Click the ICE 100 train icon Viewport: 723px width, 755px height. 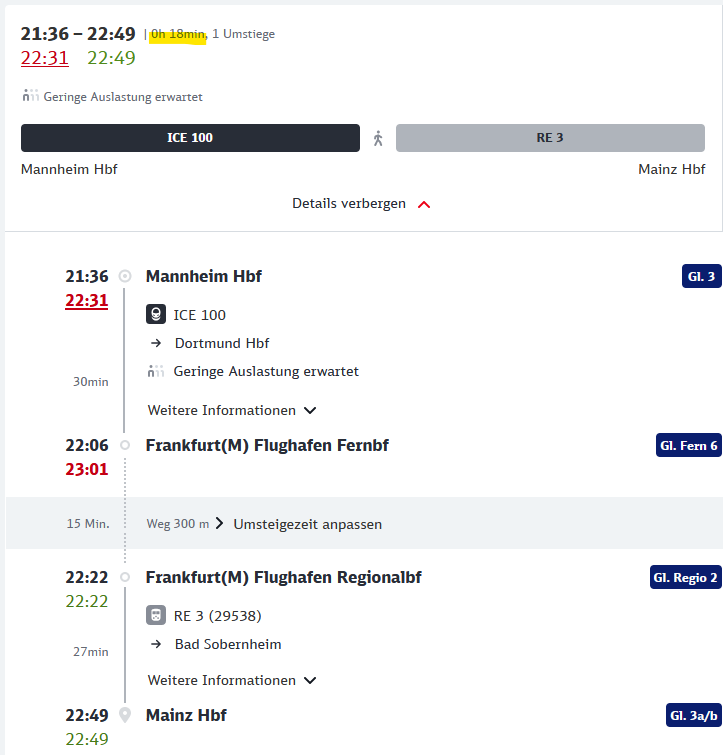pos(156,315)
